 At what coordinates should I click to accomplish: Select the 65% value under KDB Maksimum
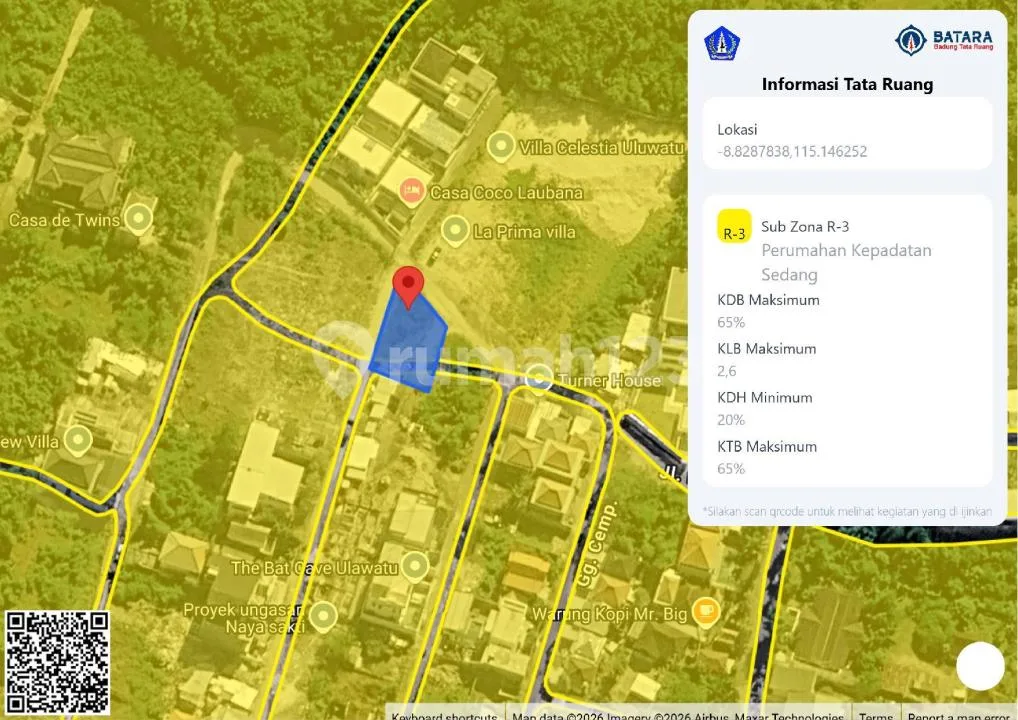[731, 322]
